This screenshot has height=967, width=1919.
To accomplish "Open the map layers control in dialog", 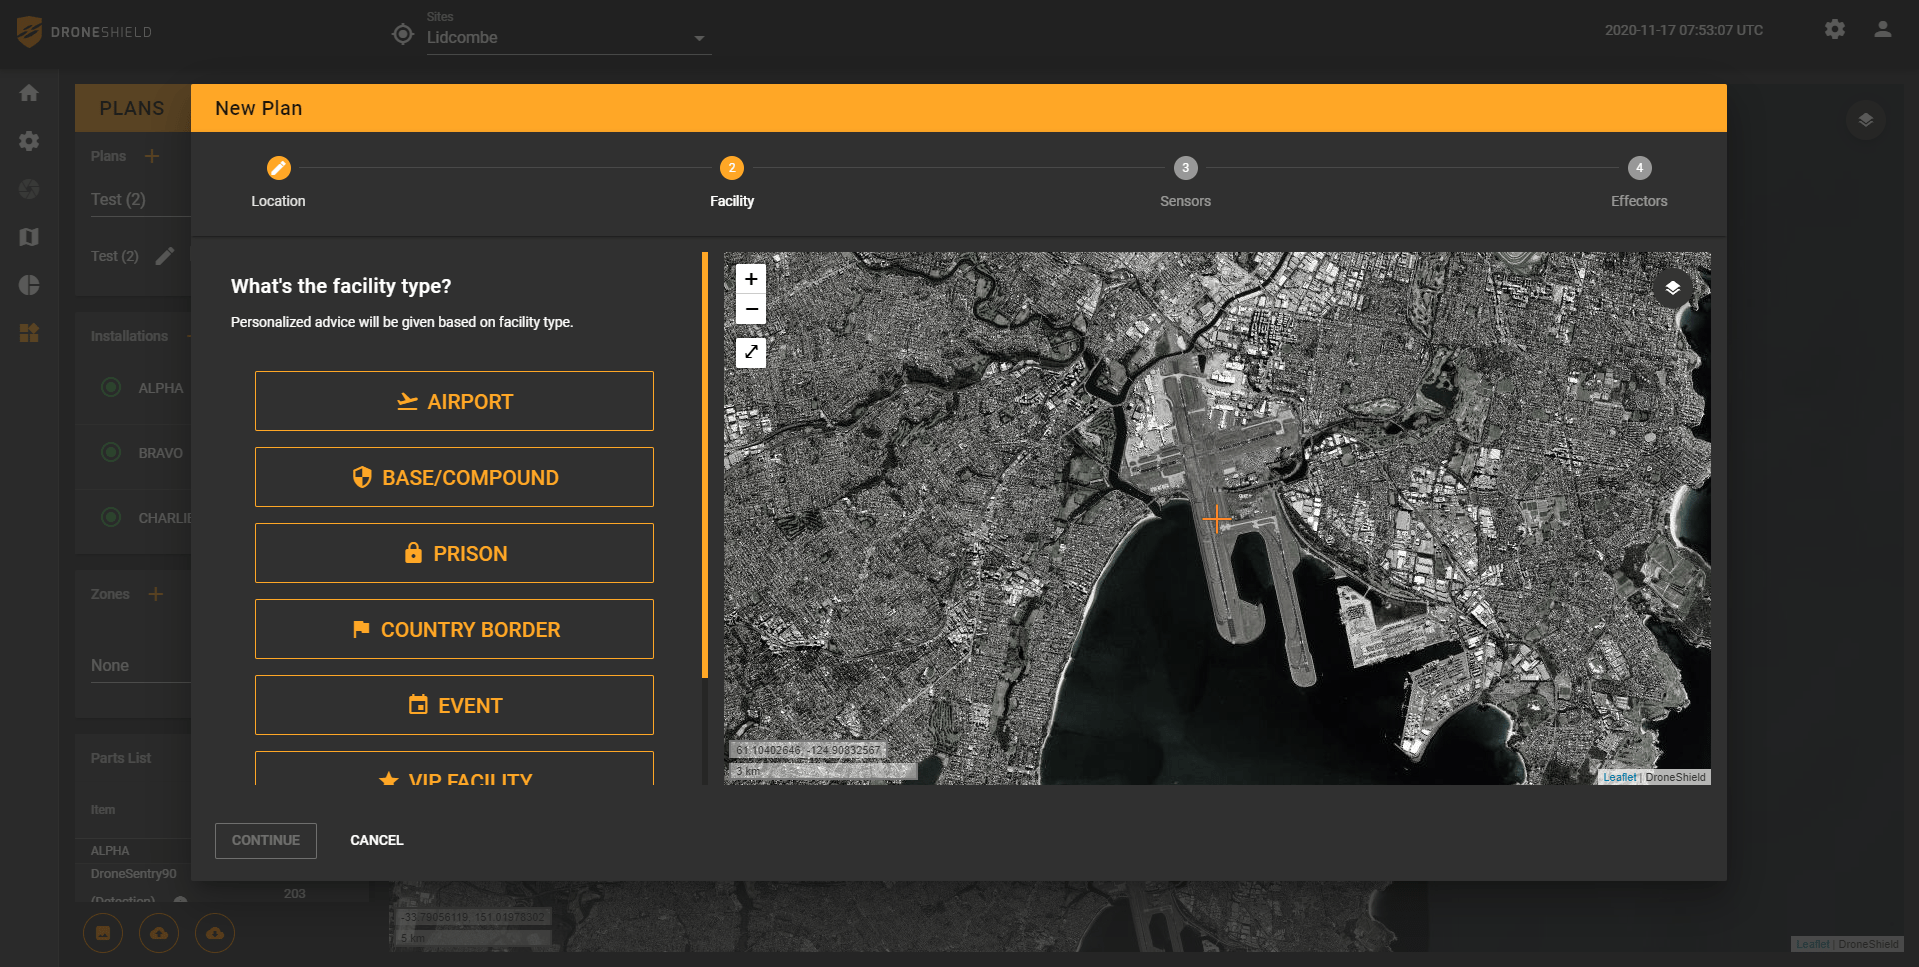I will click(1672, 288).
